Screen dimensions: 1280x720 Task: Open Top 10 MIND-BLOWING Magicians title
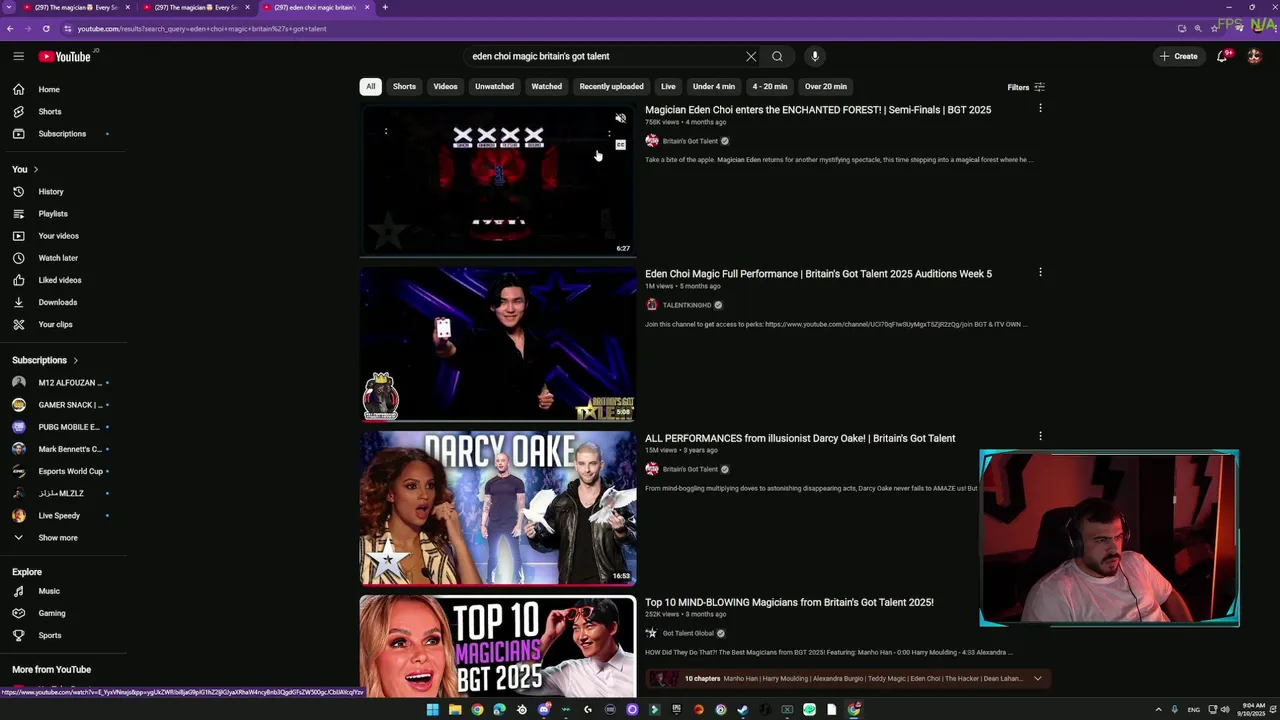click(789, 602)
